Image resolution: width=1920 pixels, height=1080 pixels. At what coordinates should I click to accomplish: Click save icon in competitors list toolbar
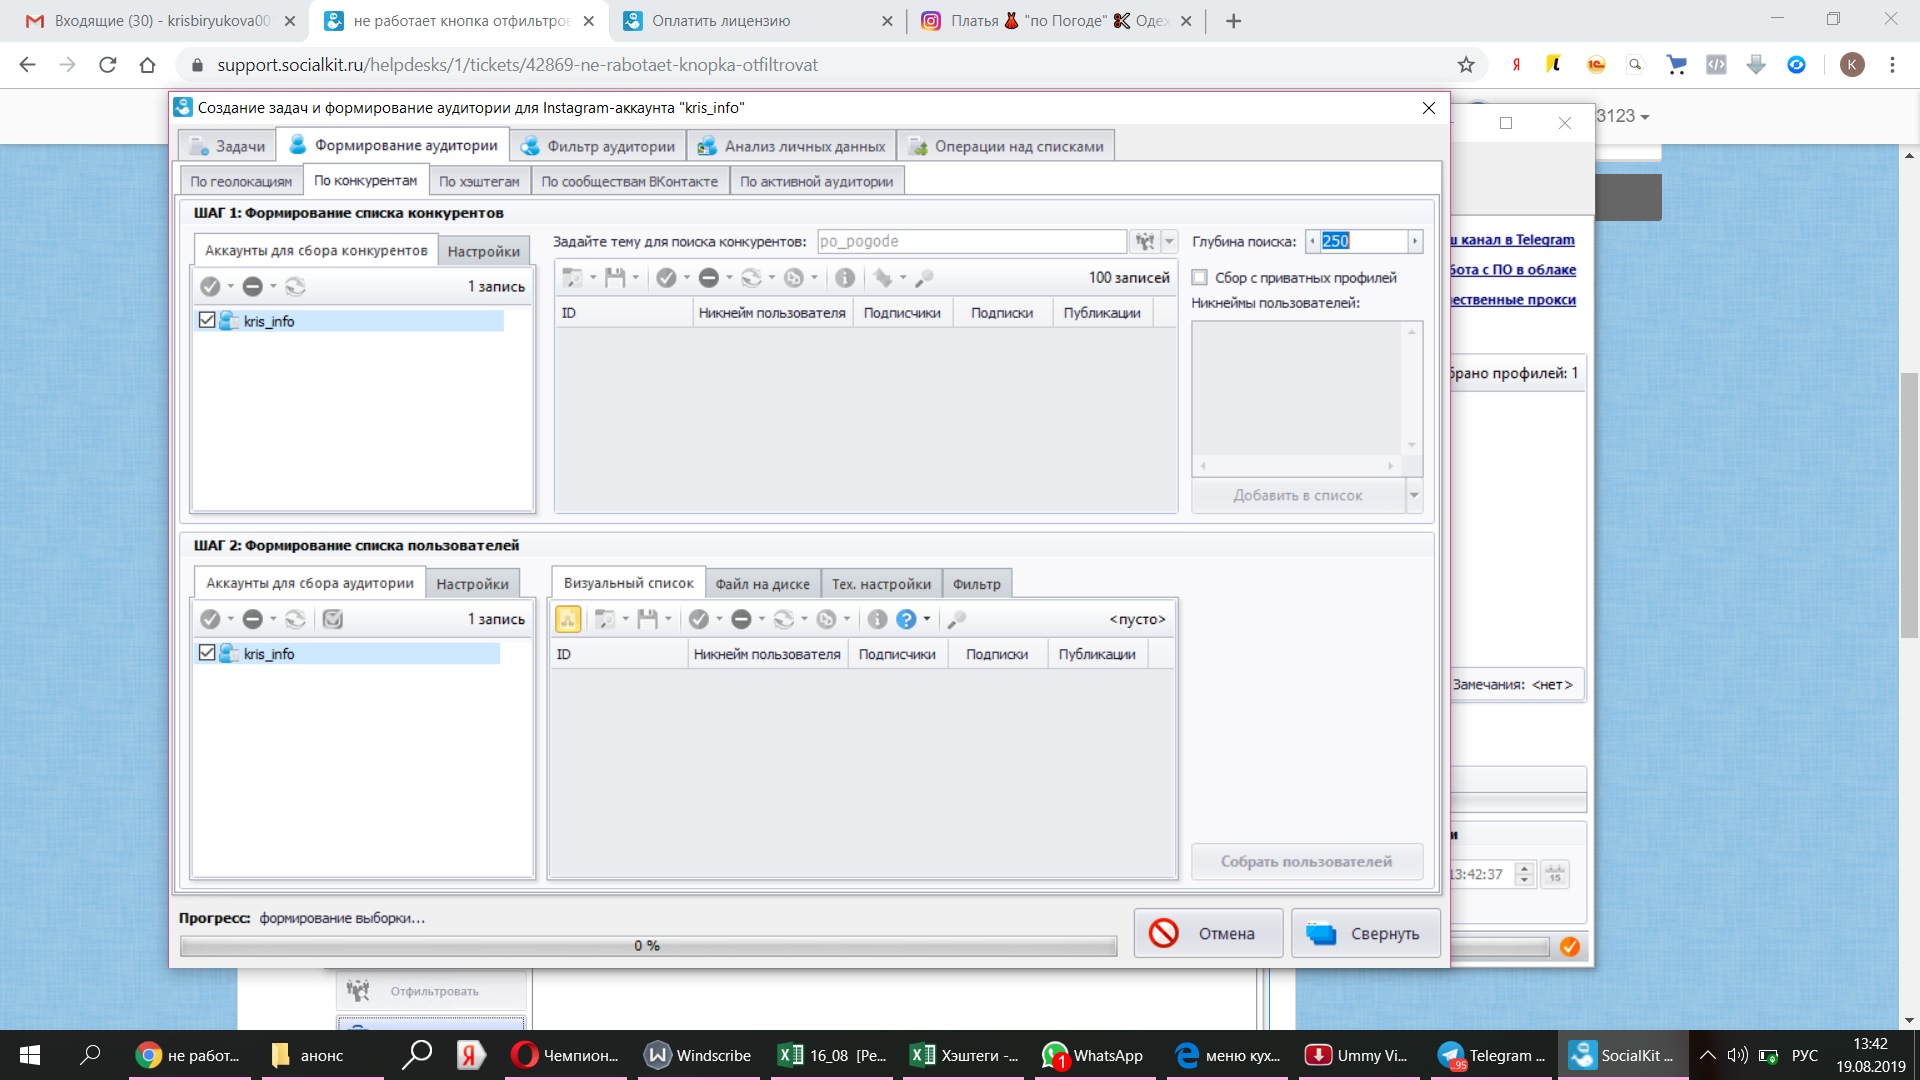pos(614,278)
